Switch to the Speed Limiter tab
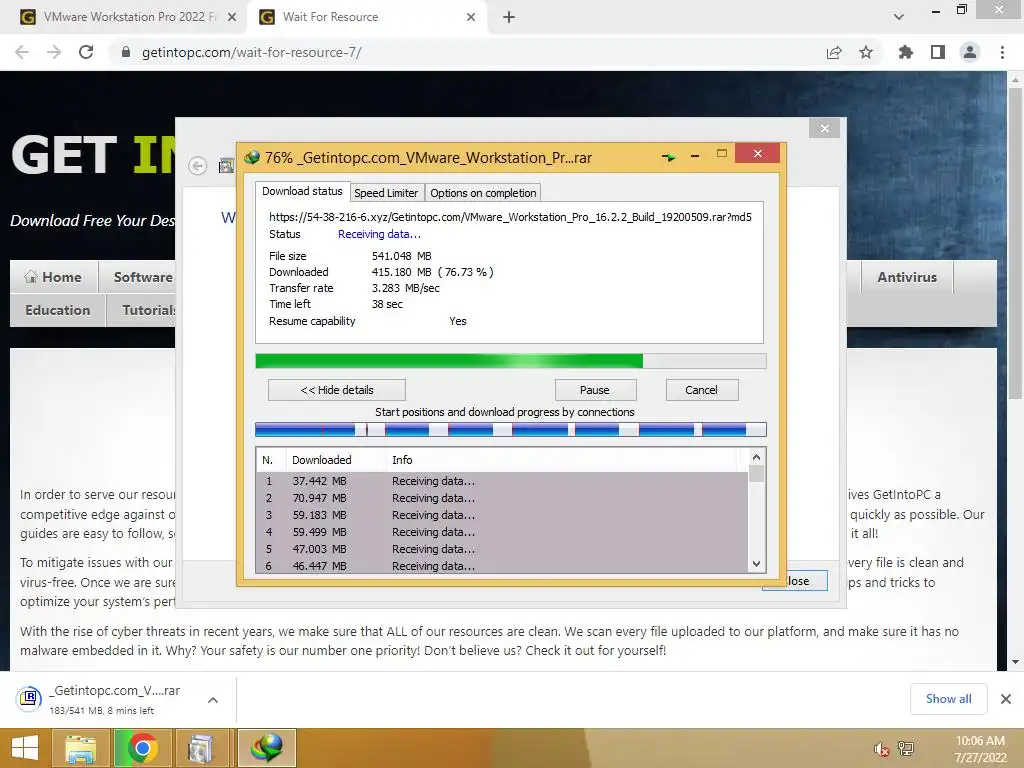 [386, 193]
